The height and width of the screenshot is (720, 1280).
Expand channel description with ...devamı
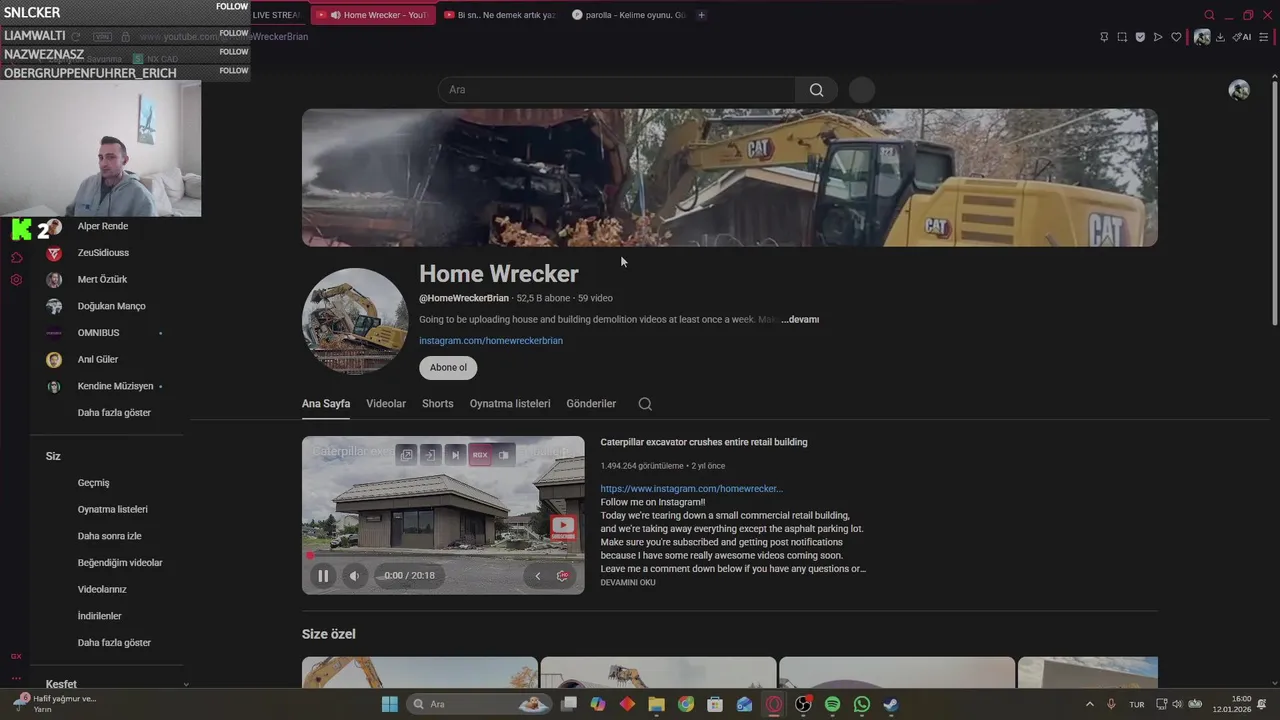click(x=800, y=320)
